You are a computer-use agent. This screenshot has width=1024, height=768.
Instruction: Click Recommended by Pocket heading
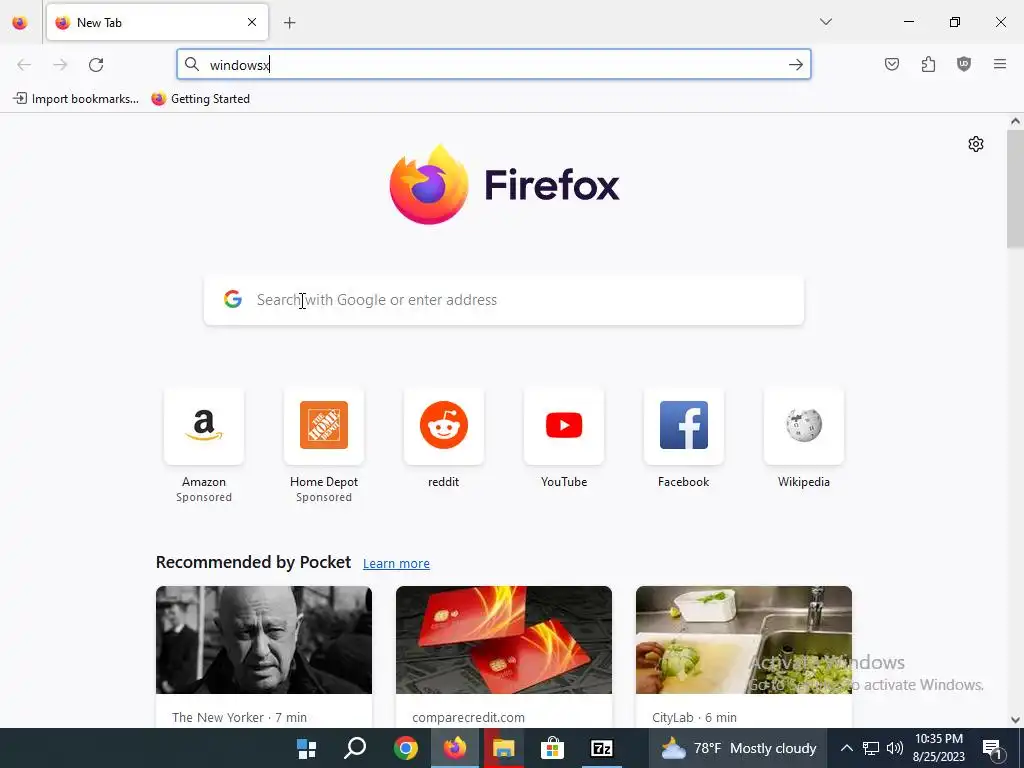pos(253,562)
